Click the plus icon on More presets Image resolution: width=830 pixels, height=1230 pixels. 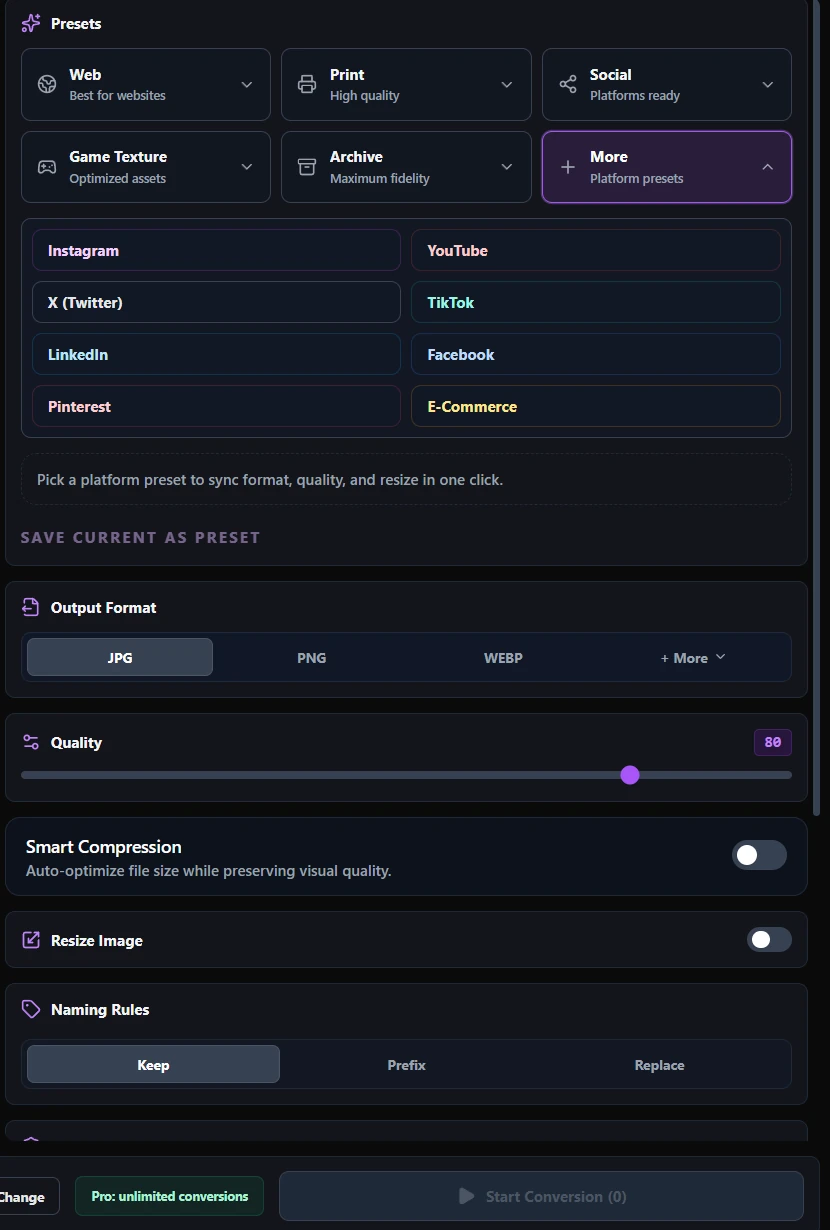coord(568,167)
